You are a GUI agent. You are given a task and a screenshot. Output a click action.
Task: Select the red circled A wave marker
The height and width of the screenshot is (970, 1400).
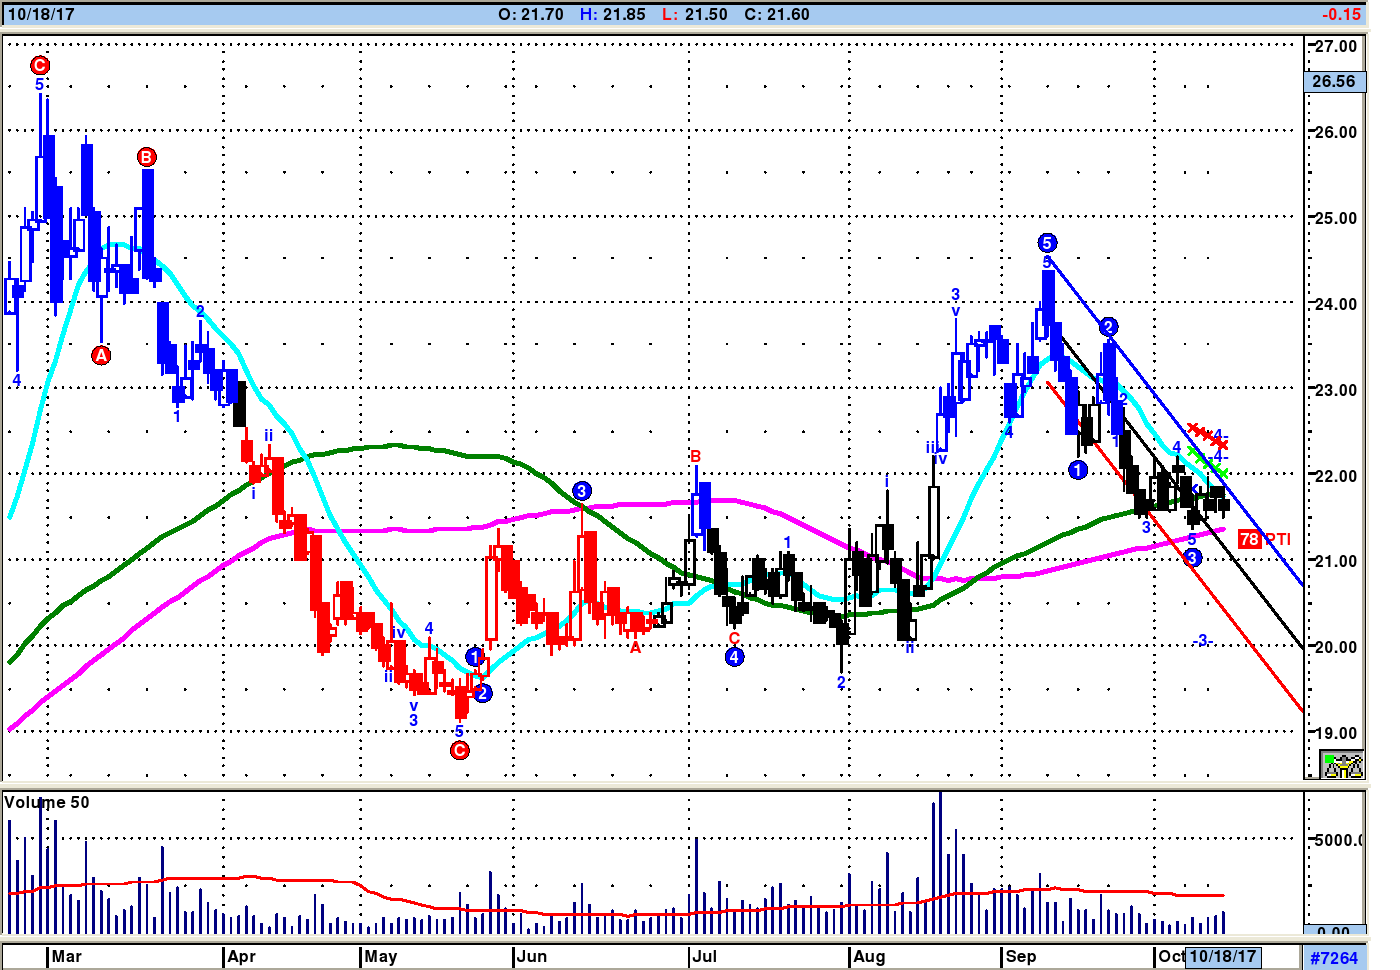[101, 355]
